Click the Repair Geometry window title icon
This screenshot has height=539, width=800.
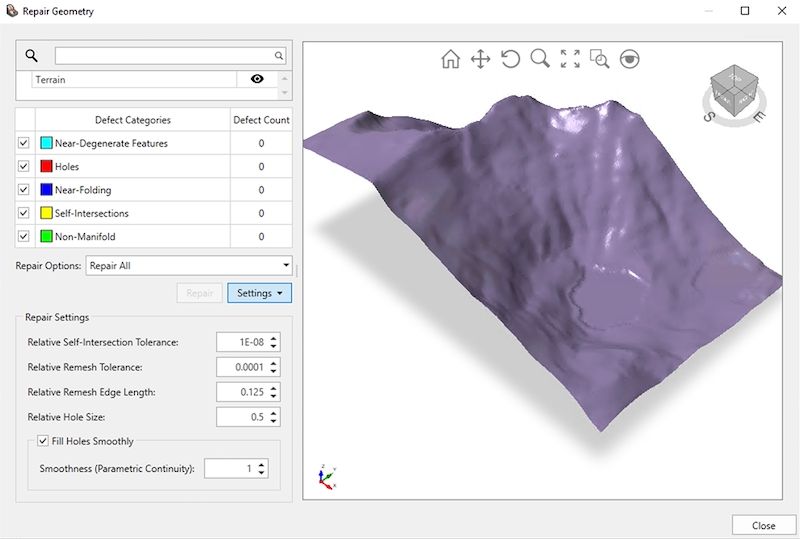(x=11, y=10)
